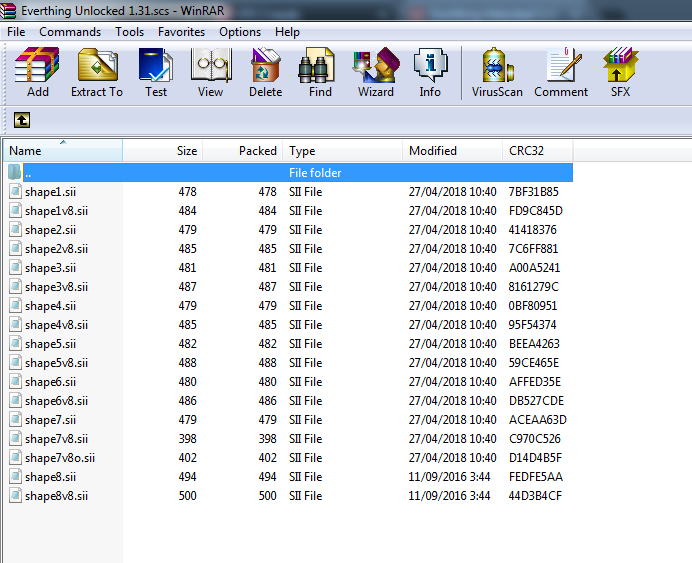692x563 pixels.
Task: Click the File folder type cell
Action: 315,173
